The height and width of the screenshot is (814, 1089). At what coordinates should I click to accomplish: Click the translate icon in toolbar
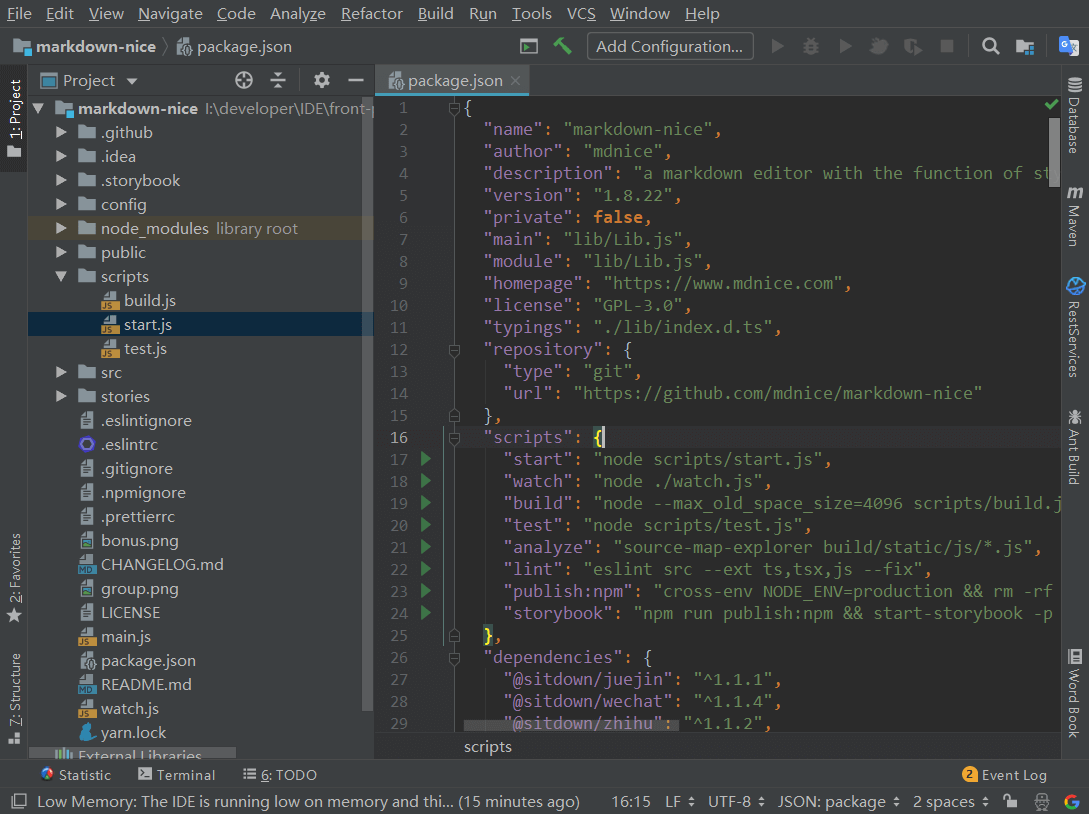coord(1068,47)
